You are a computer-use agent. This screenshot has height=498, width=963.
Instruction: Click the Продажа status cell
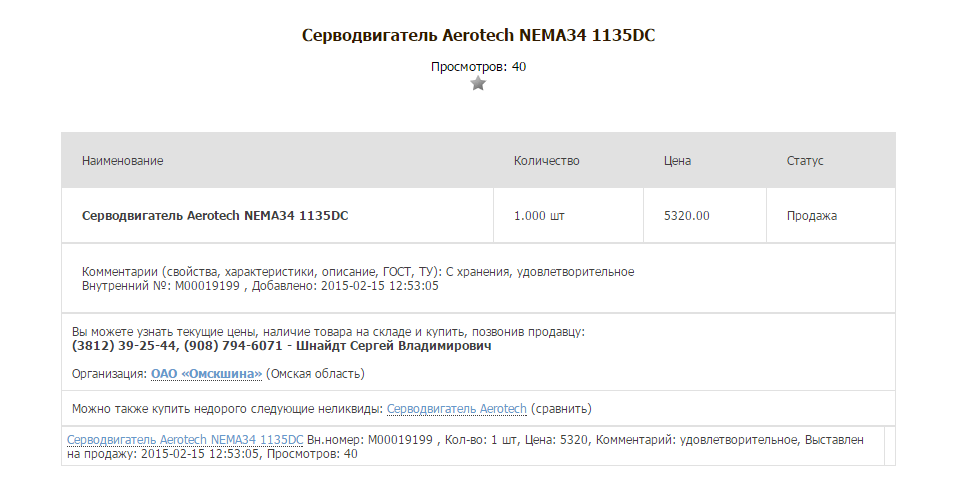[x=811, y=215]
